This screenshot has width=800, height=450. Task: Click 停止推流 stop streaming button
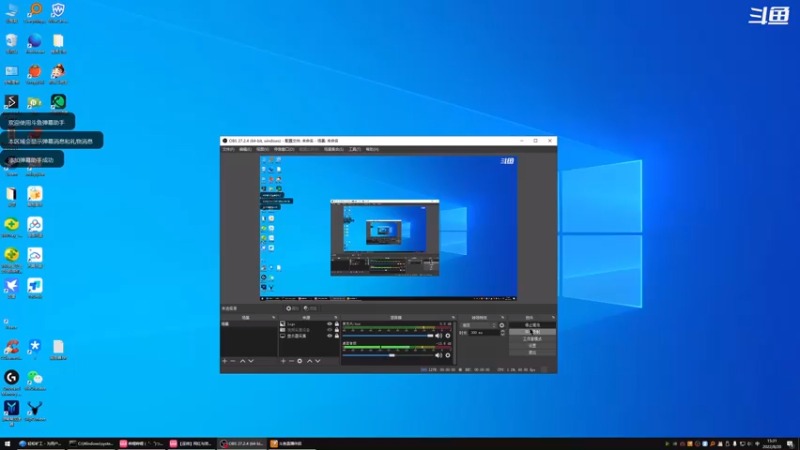click(532, 325)
